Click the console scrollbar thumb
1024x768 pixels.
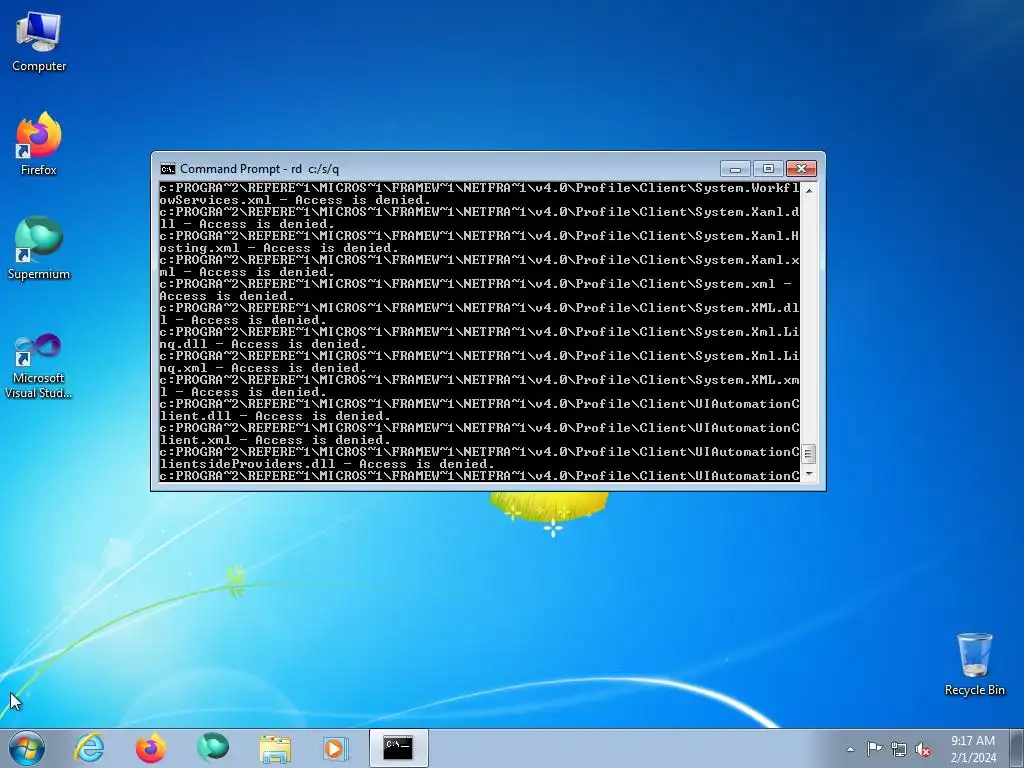[x=808, y=453]
